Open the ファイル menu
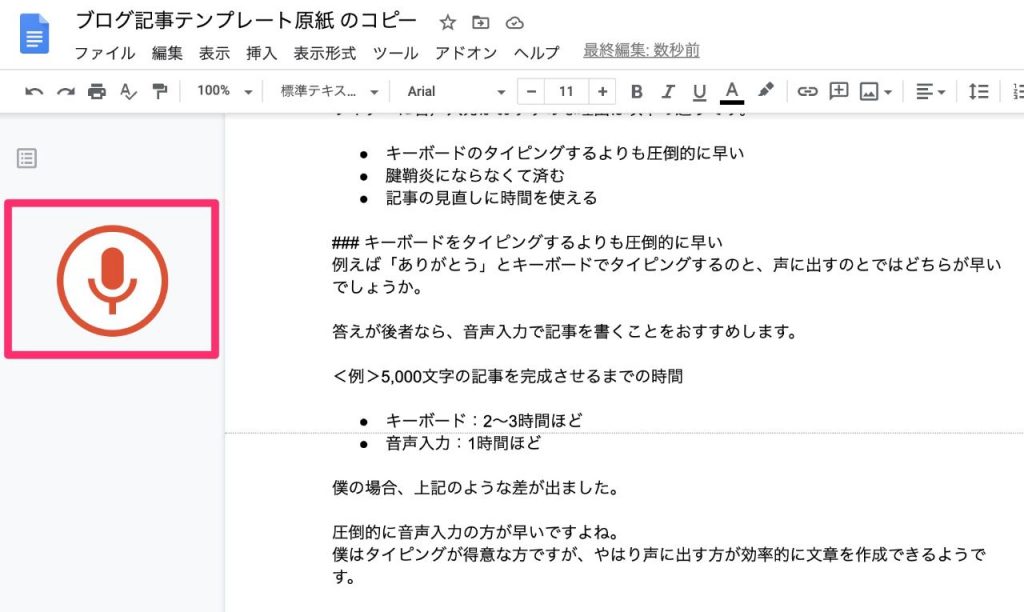 (x=105, y=52)
